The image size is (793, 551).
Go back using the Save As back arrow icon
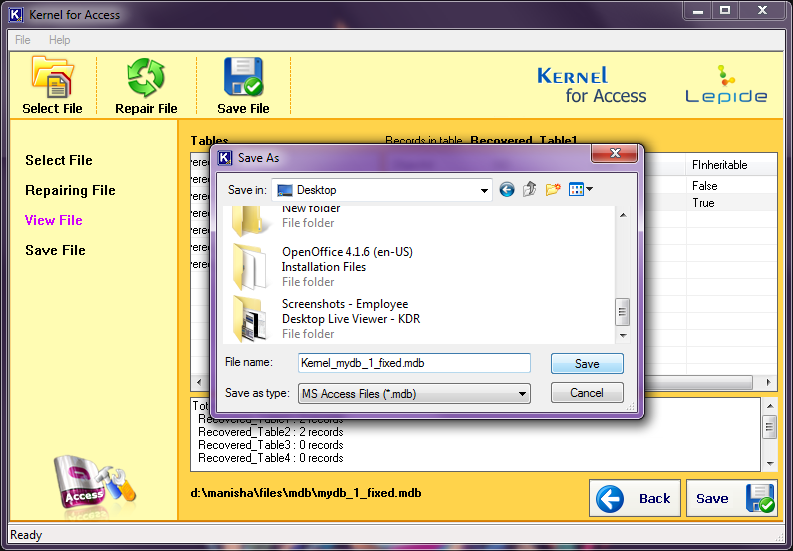[507, 190]
